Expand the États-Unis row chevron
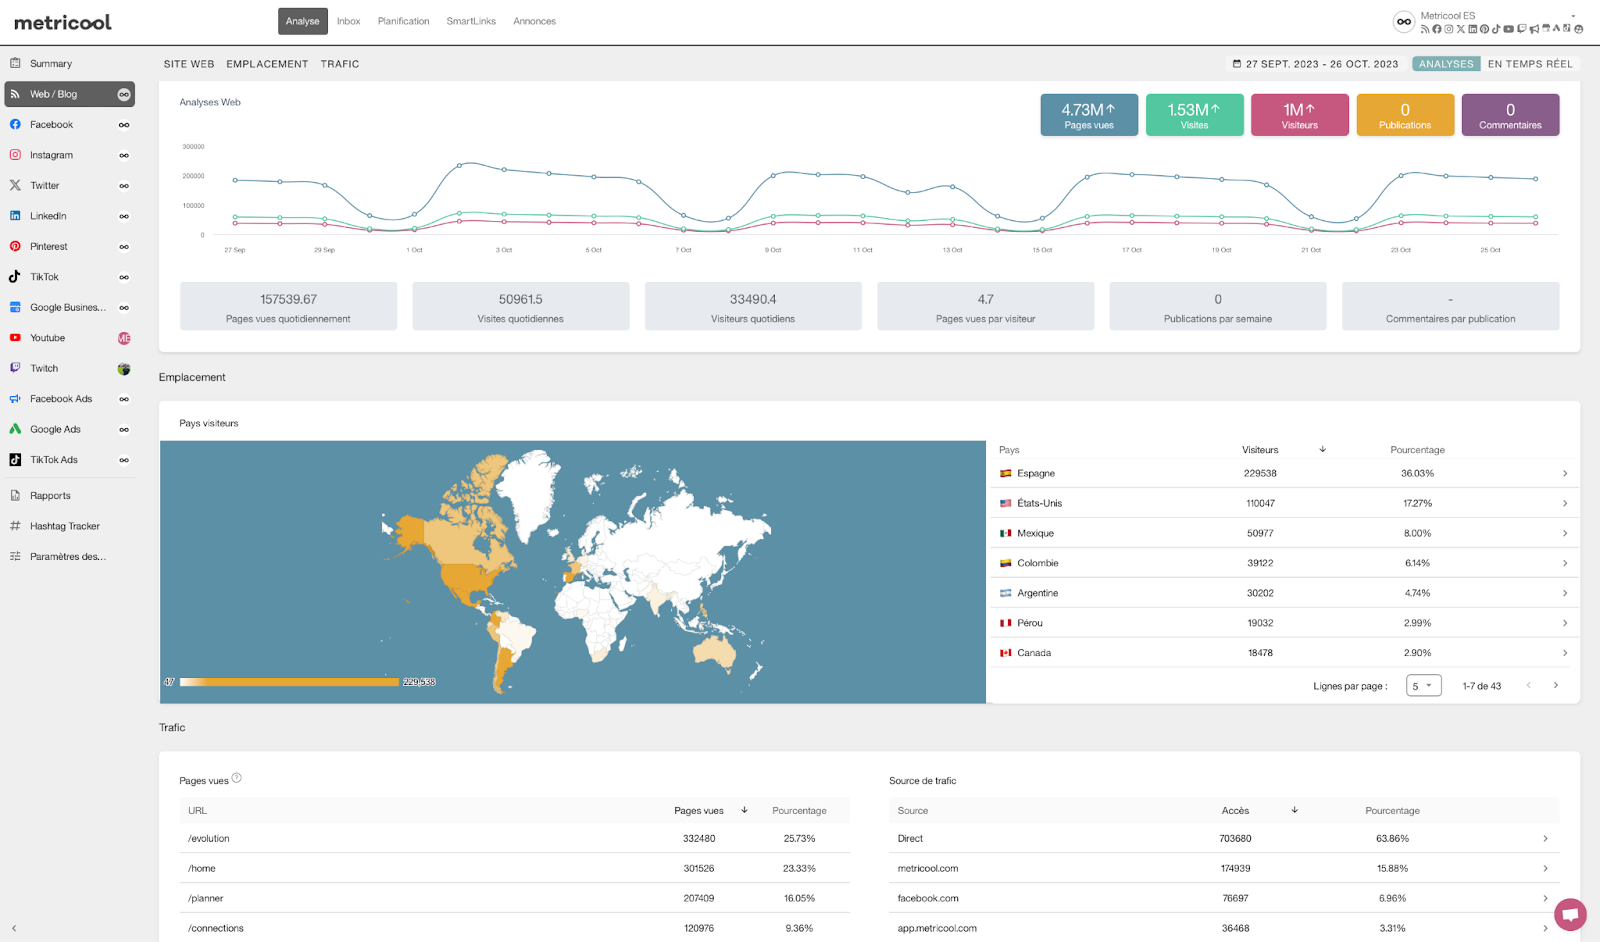 (1565, 504)
